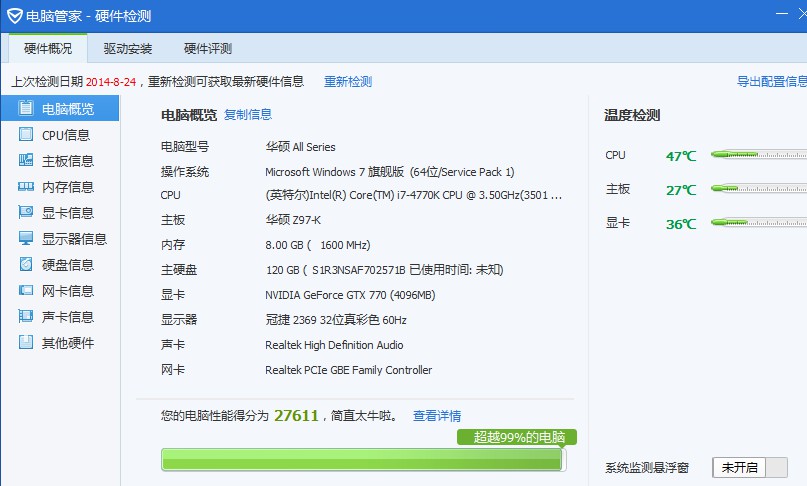
Task: Select the CPU信息 label in sidebar
Action: 66,135
